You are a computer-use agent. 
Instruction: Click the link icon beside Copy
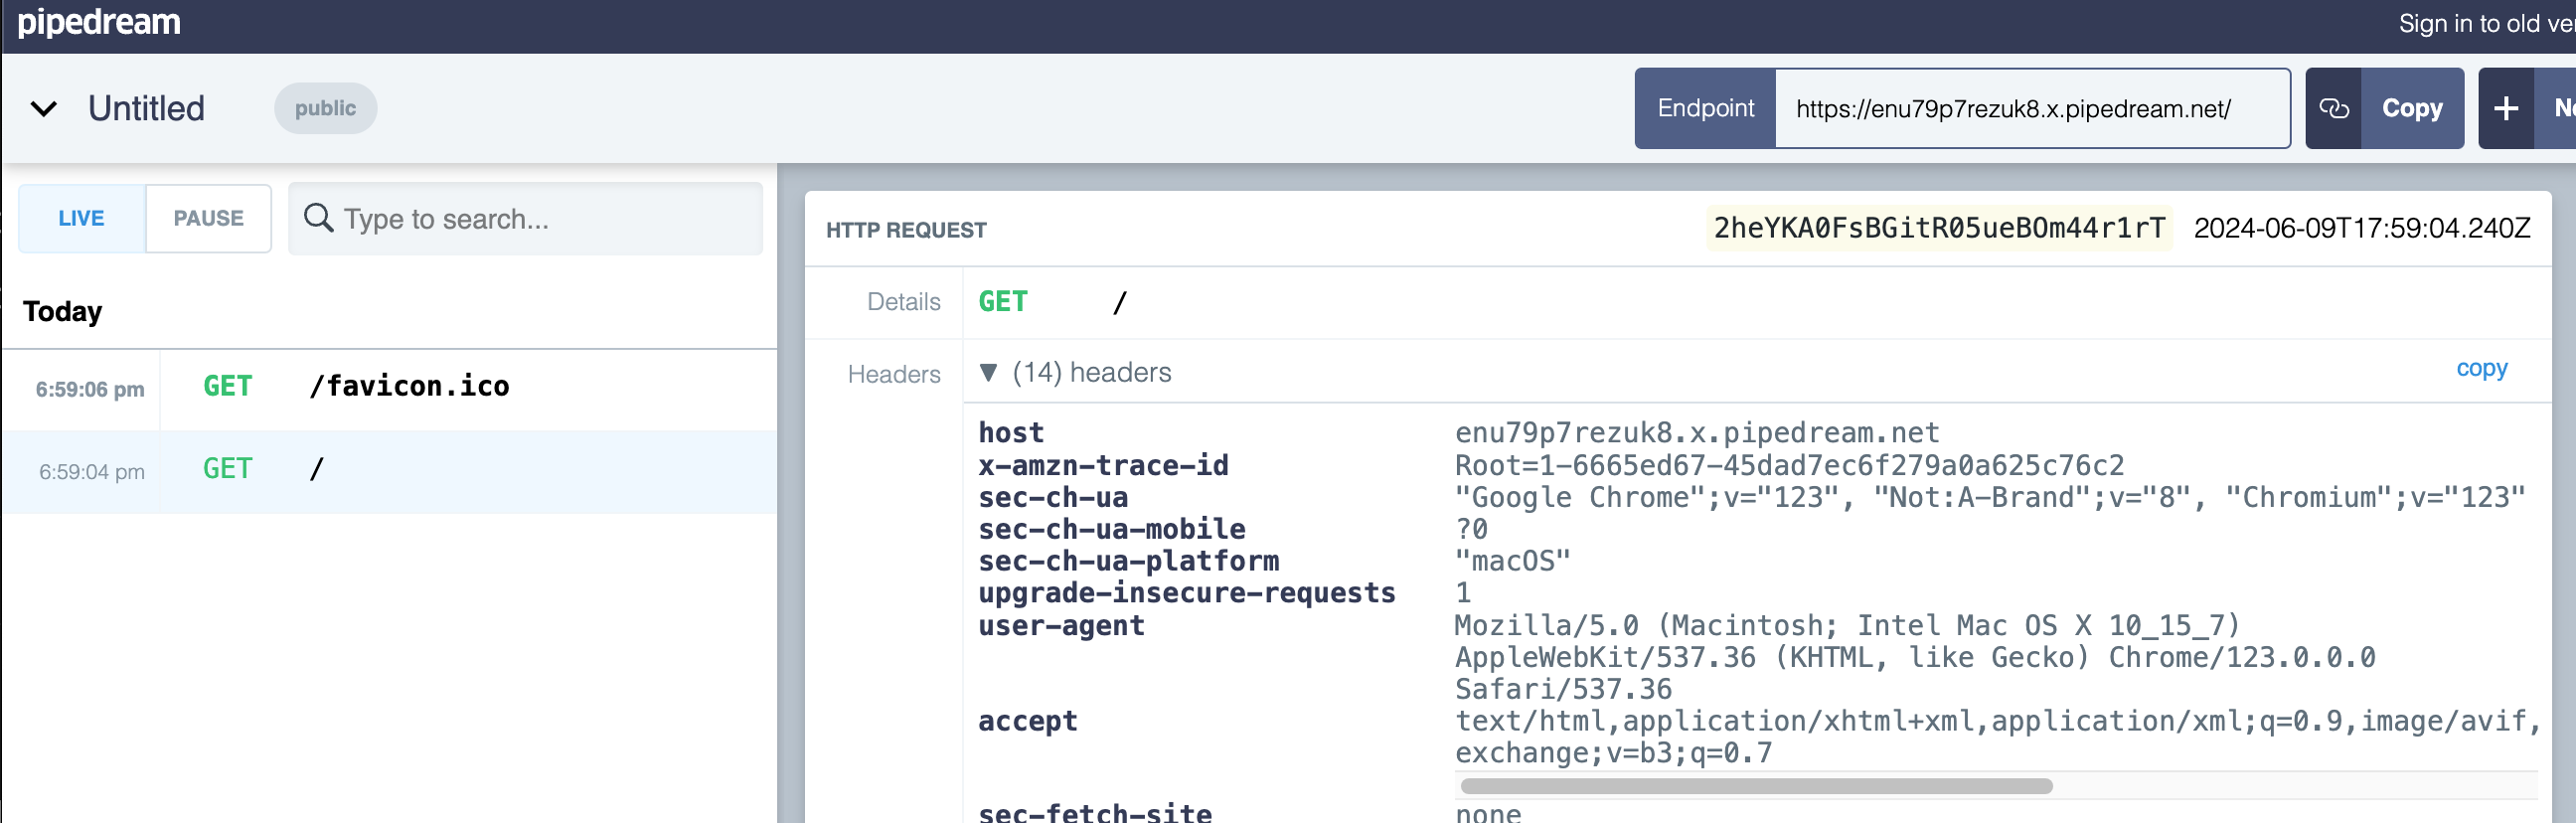pyautogui.click(x=2333, y=108)
